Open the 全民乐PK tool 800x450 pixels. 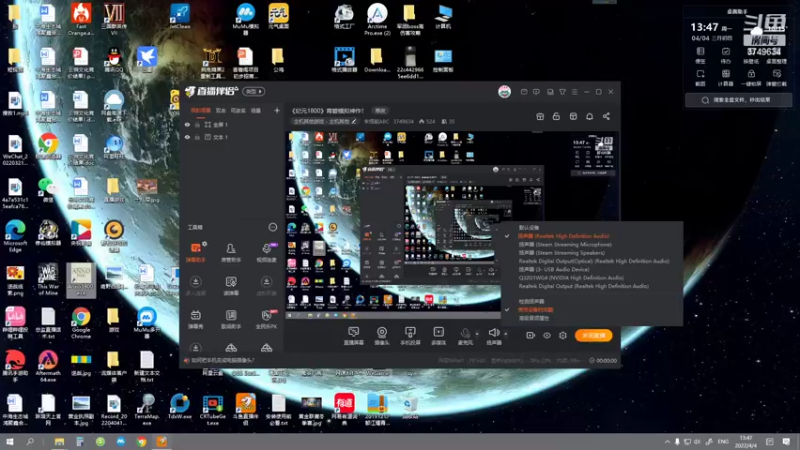pyautogui.click(x=266, y=319)
